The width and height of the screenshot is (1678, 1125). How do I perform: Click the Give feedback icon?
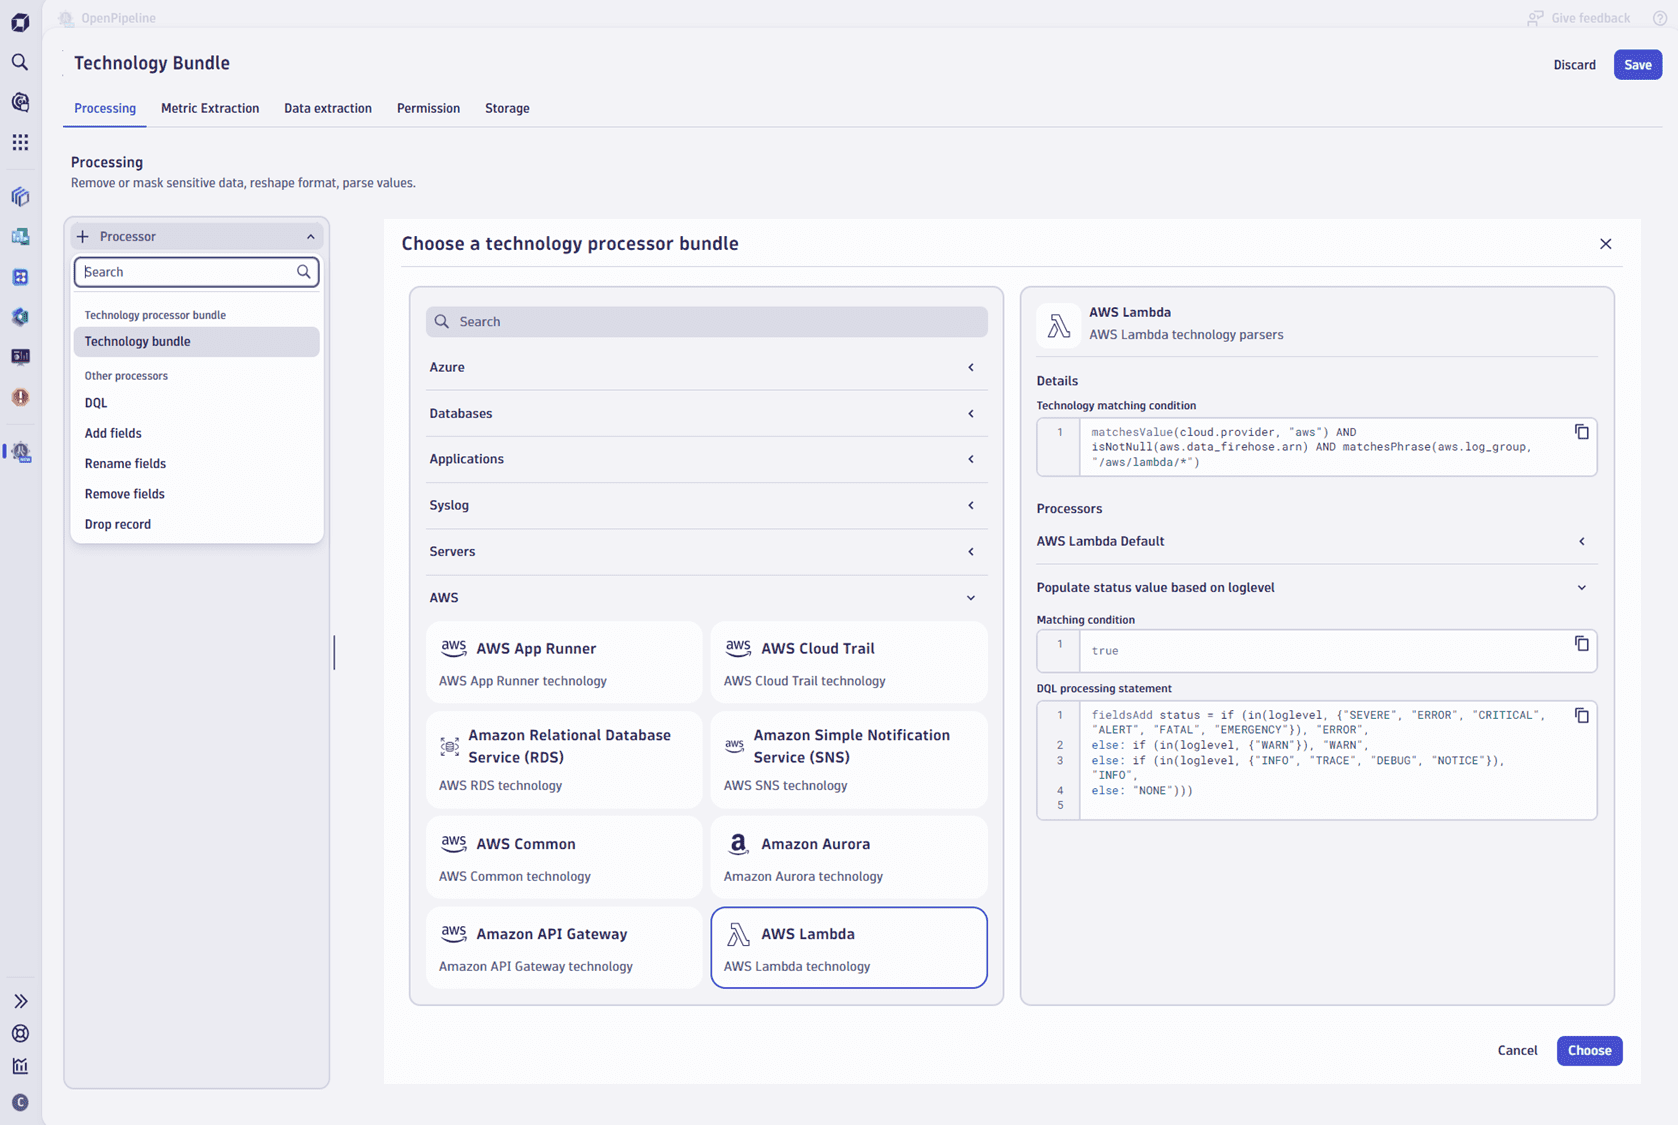click(1535, 18)
